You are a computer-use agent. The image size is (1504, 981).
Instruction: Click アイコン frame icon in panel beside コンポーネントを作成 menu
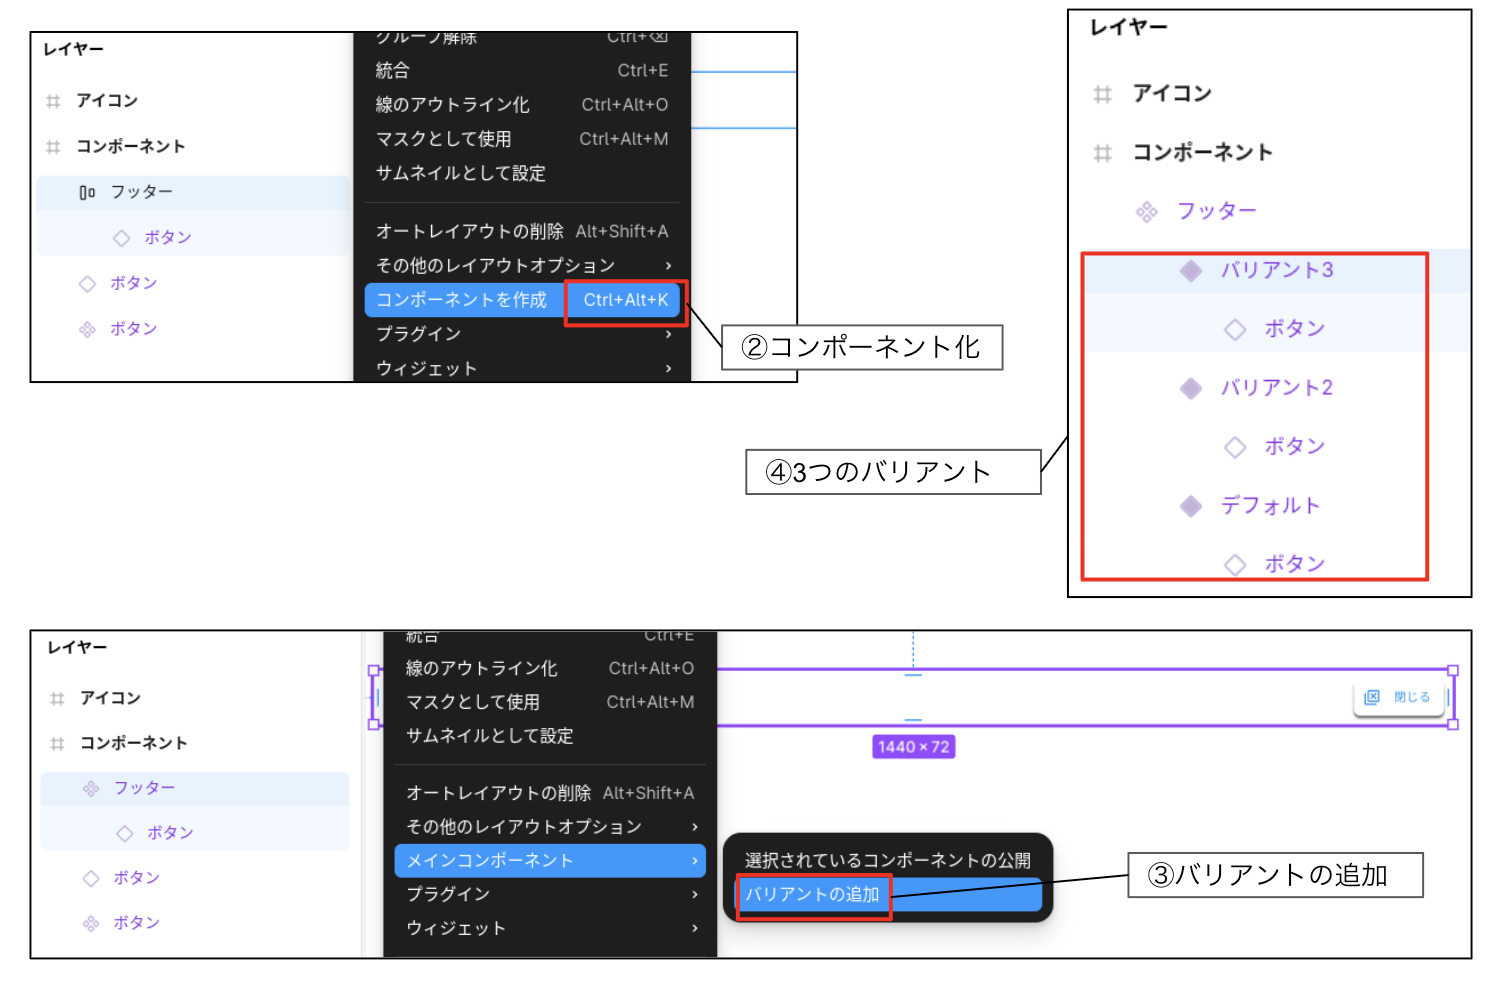[x=53, y=101]
